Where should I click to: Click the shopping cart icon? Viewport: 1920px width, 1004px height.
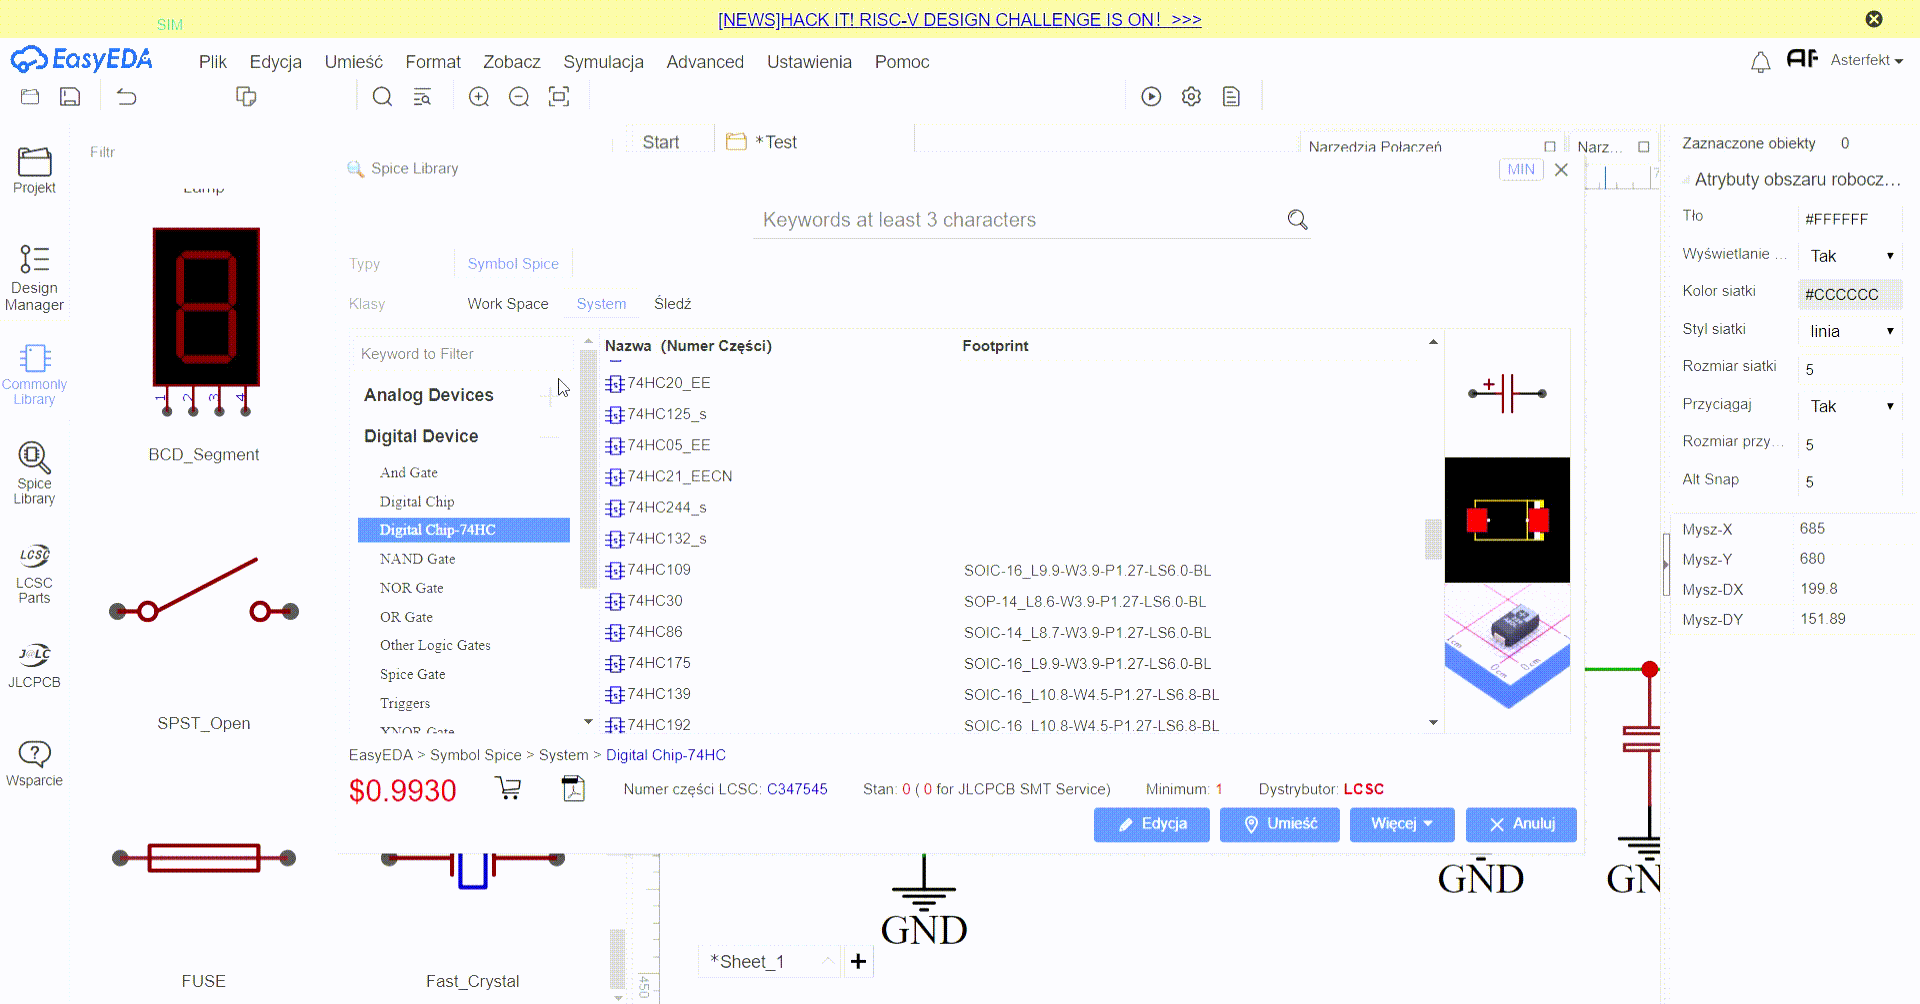[508, 789]
